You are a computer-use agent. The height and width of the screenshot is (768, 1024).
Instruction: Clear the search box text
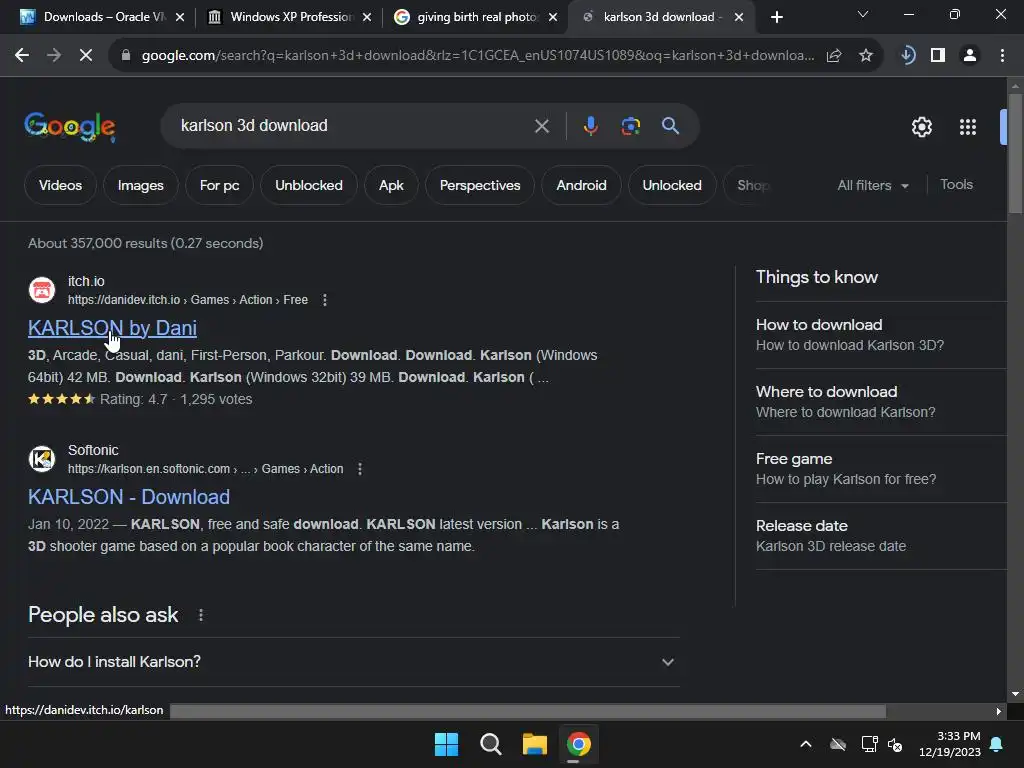(541, 126)
